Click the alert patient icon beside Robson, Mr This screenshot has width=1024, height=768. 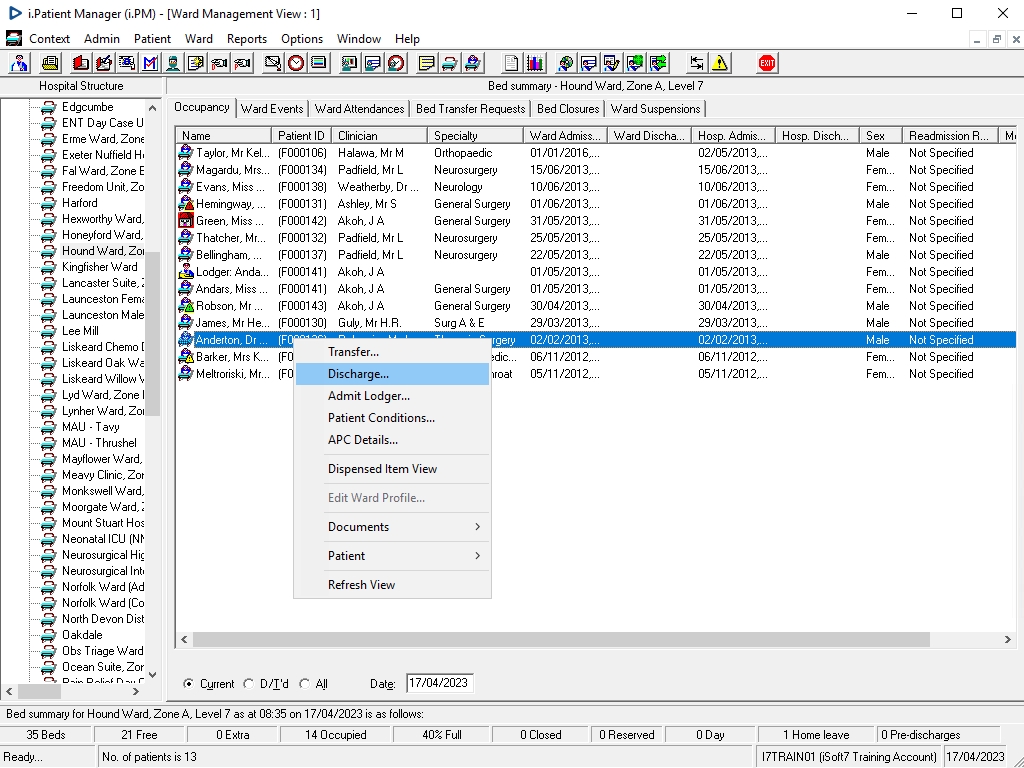(x=185, y=306)
